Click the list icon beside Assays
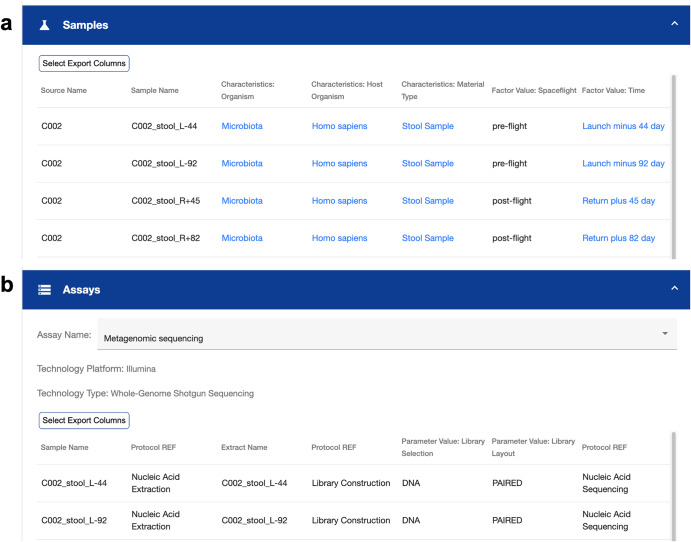 (45, 290)
